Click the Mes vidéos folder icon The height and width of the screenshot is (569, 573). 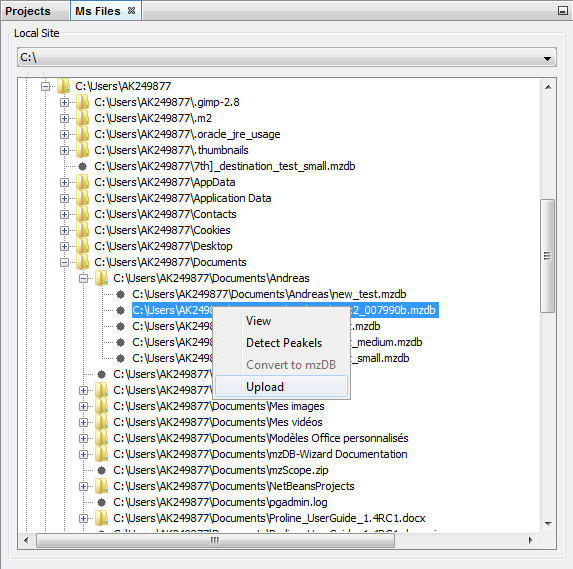101,422
